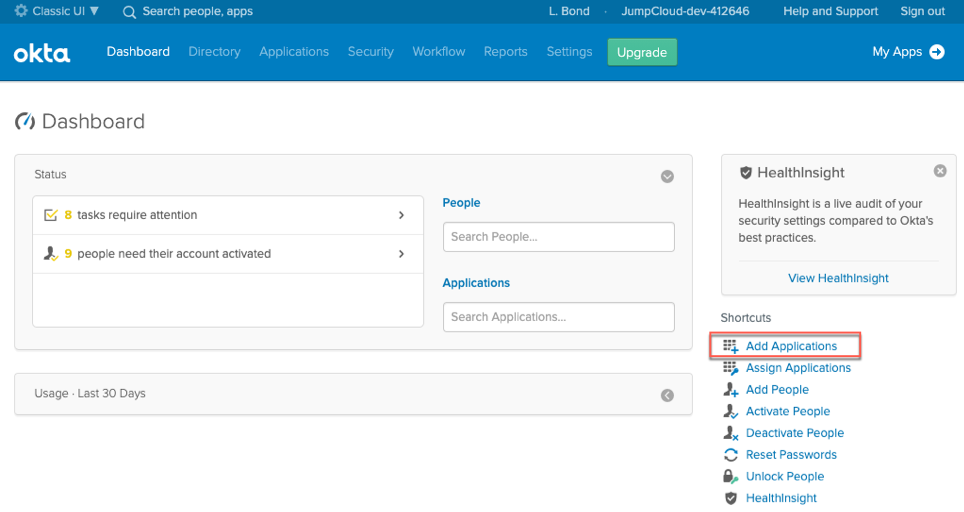Viewport: 964px width, 512px height.
Task: Open the Directory menu
Action: pyautogui.click(x=214, y=52)
